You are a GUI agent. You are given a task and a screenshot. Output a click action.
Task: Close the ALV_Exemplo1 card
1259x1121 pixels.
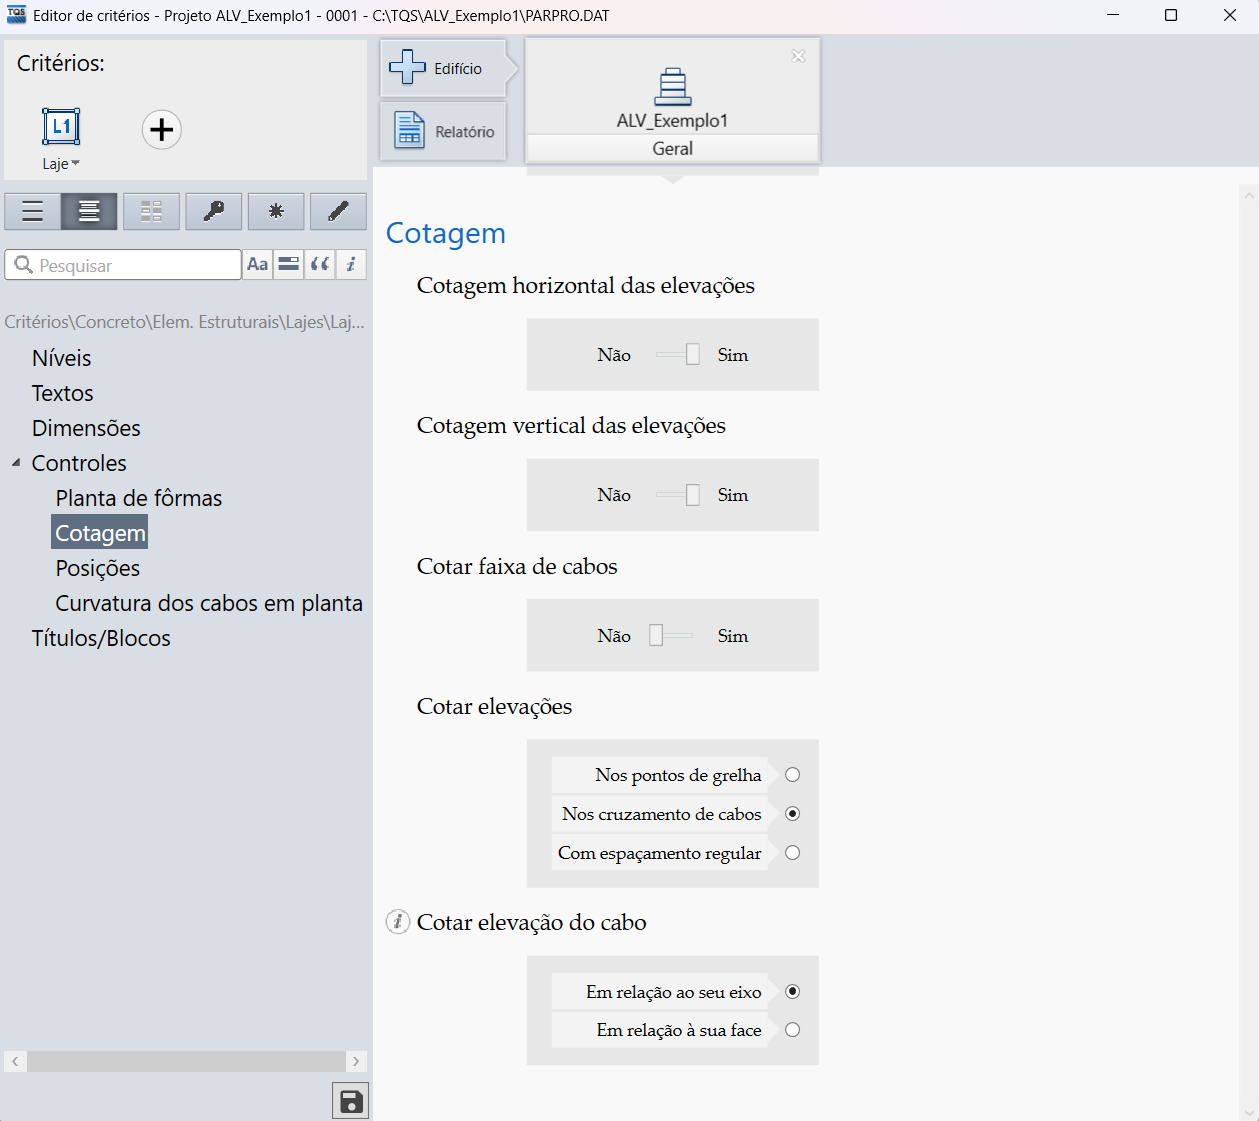(798, 56)
